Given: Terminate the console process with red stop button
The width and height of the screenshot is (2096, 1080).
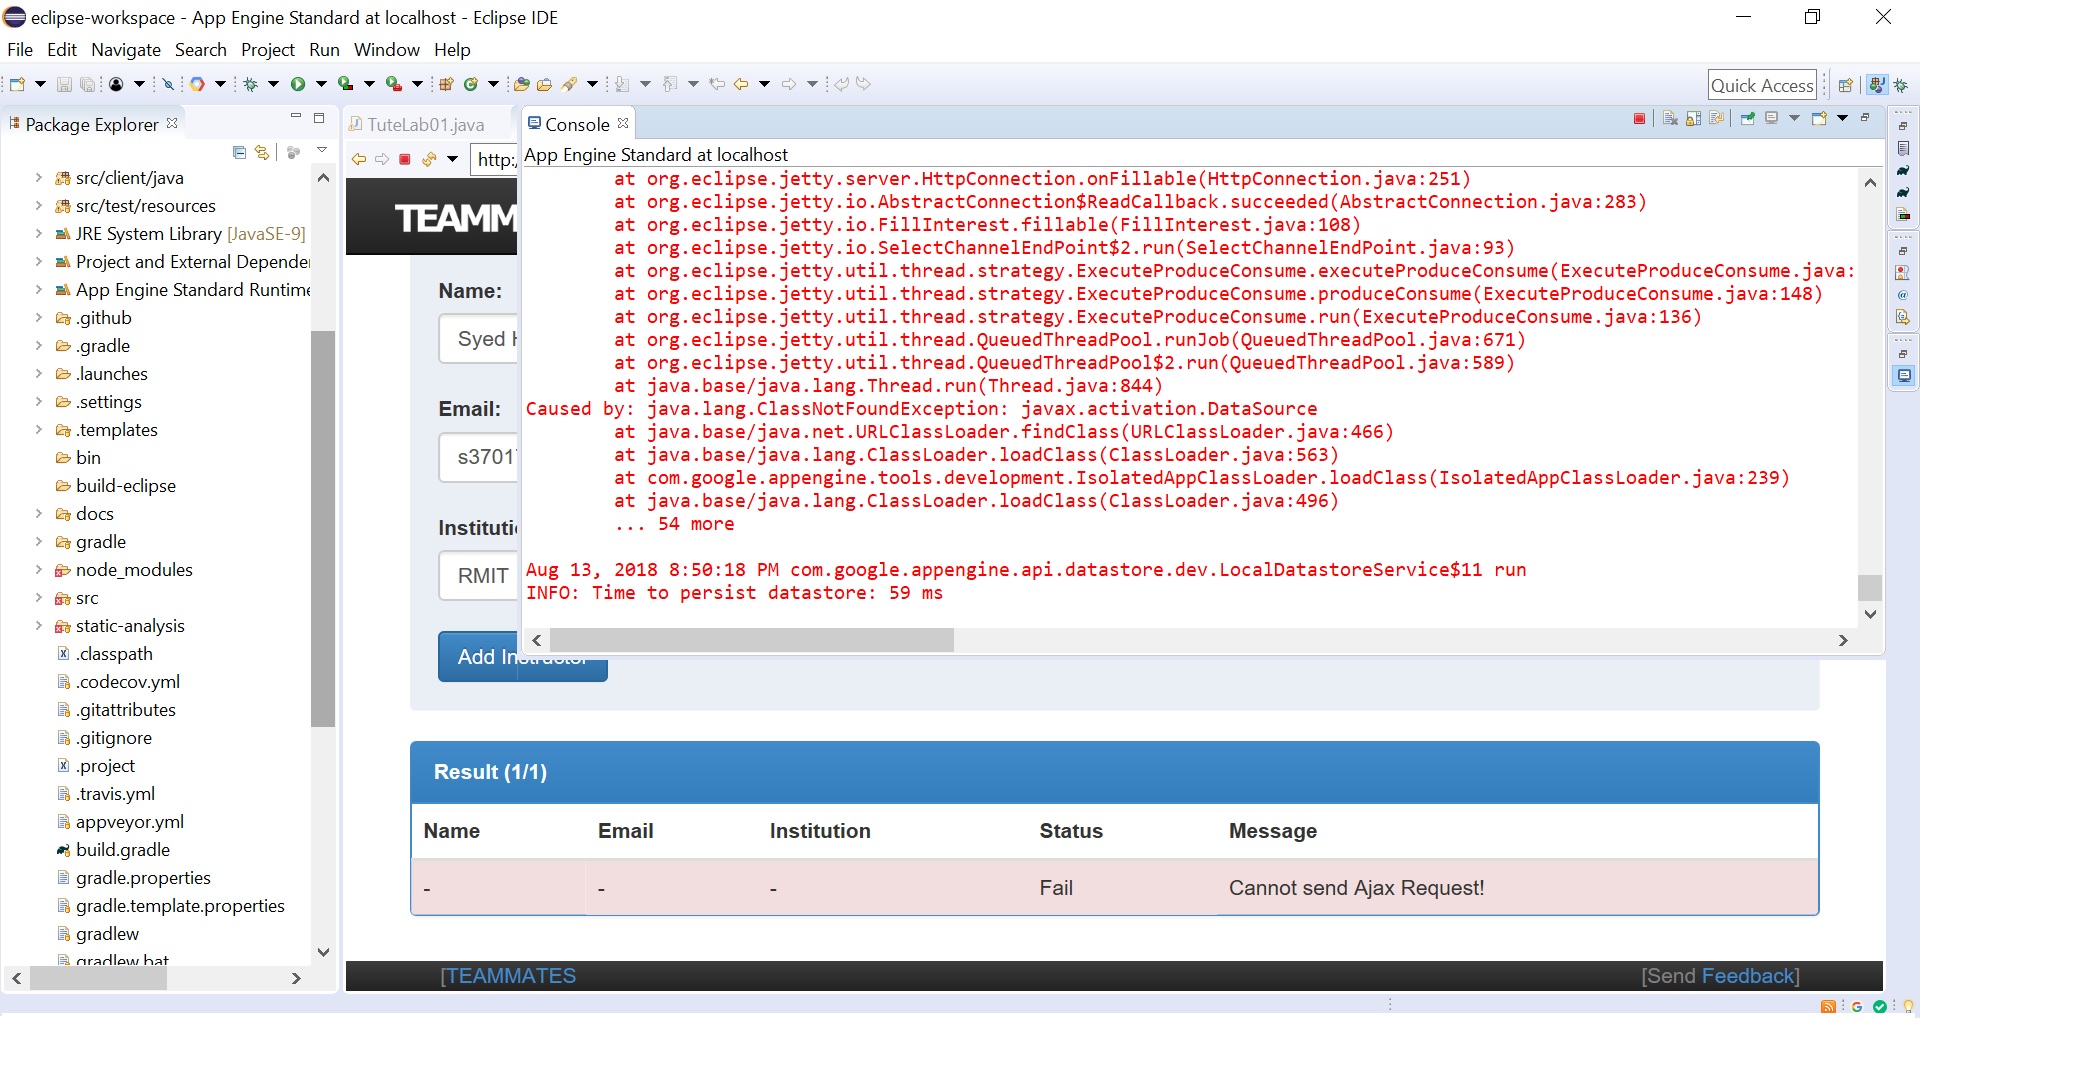Looking at the screenshot, I should [x=1639, y=119].
